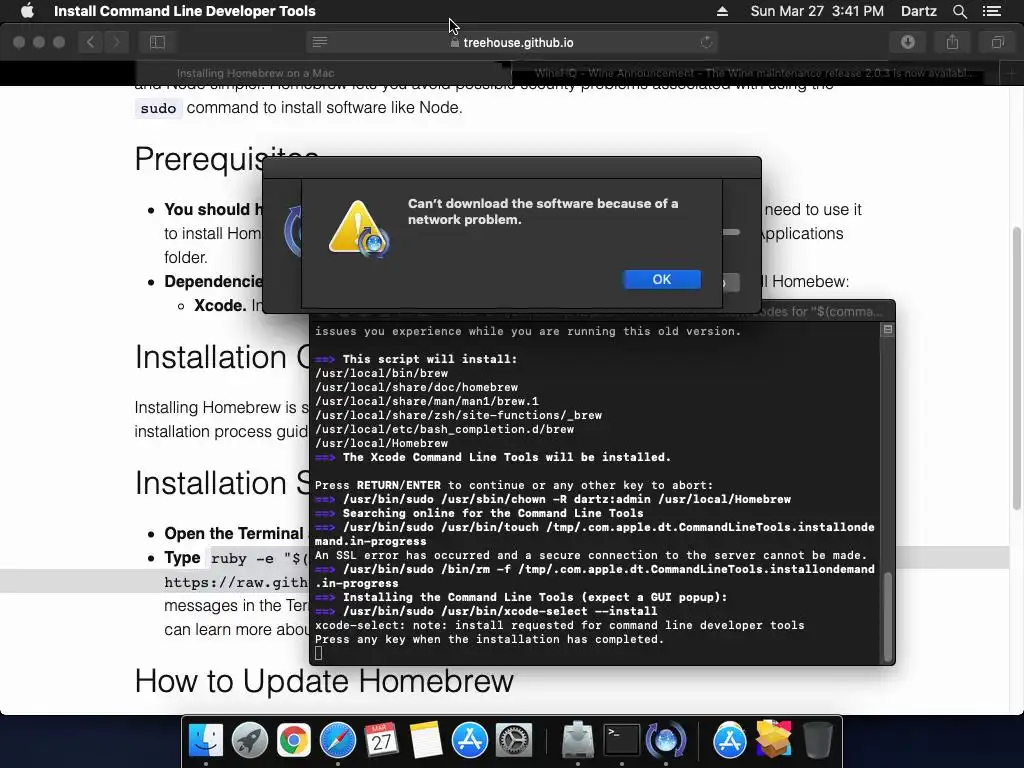Open the App Store beside Notes in the Dock
Image resolution: width=1024 pixels, height=768 pixels.
[470, 741]
